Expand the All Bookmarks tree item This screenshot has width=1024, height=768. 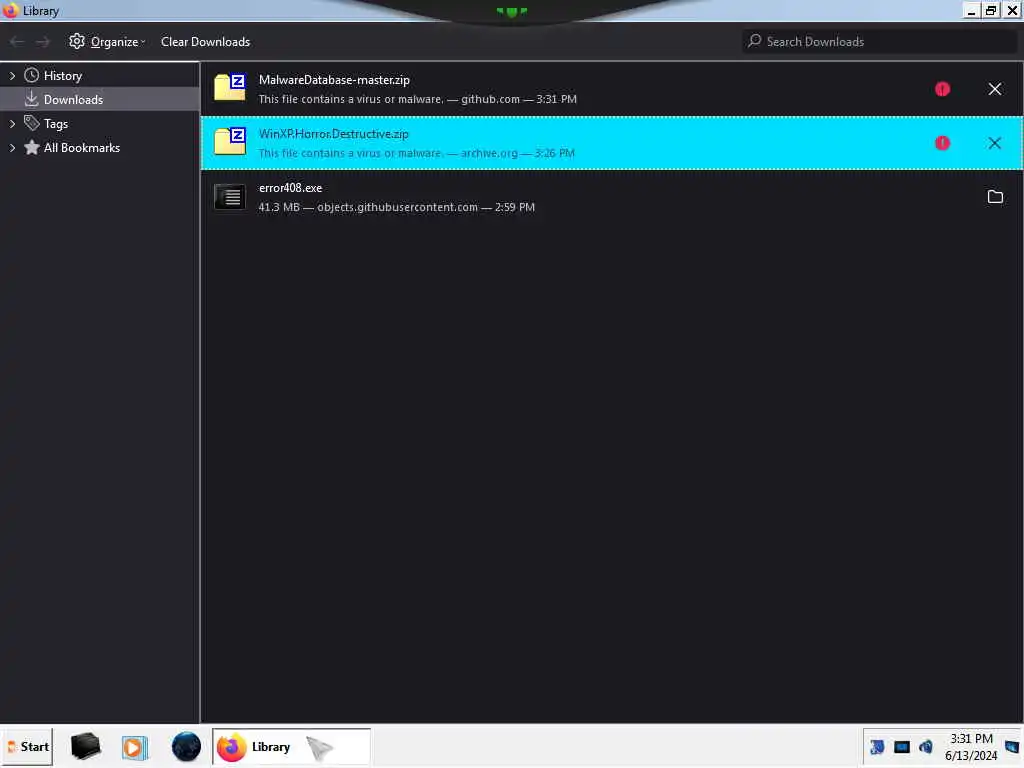click(12, 148)
